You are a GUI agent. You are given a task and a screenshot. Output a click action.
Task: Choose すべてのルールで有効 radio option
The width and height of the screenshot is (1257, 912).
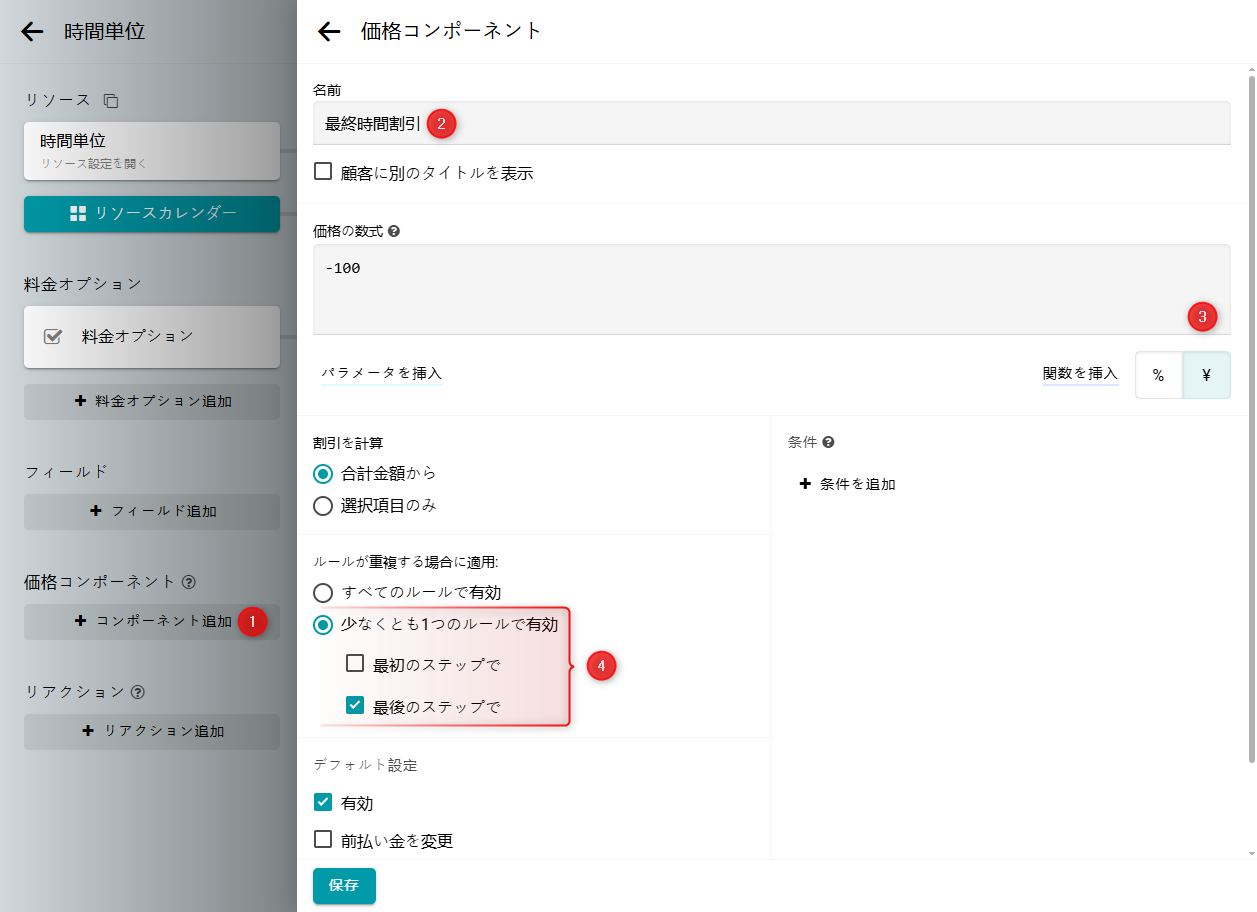pyautogui.click(x=323, y=593)
